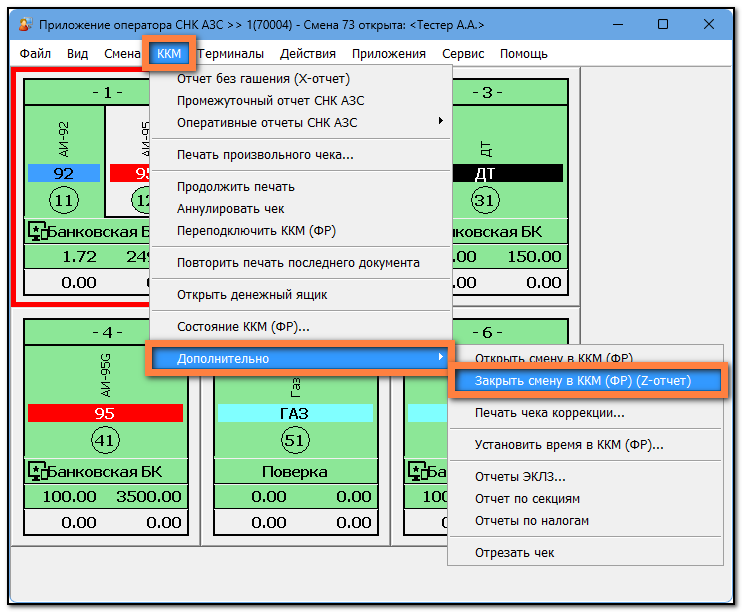Open the Файл menu
742x612 pixels.
35,54
